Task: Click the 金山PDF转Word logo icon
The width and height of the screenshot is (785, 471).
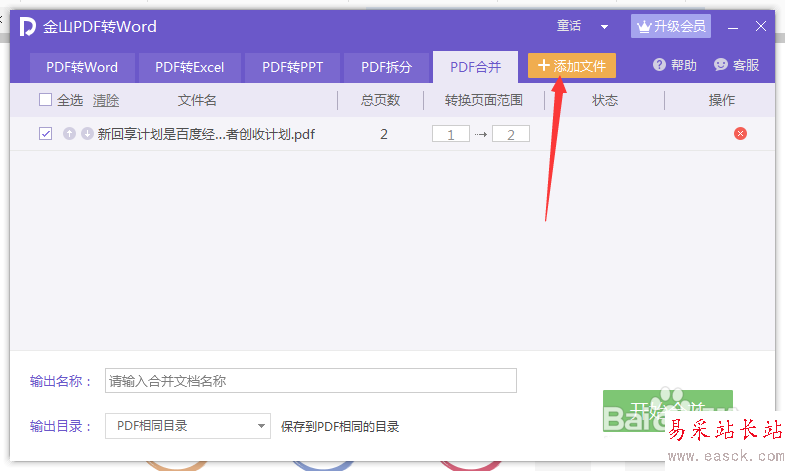Action: pyautogui.click(x=28, y=27)
